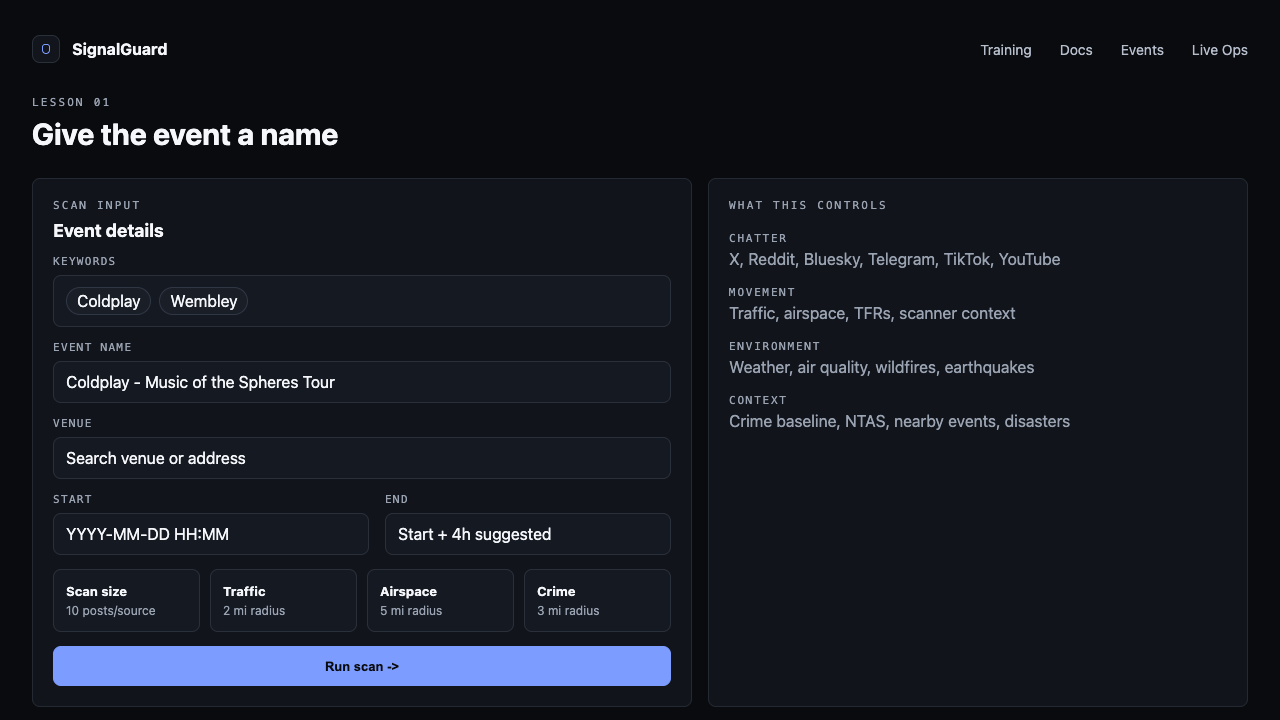Screen dimensions: 1280x720
Task: Click 'X, Reddit, Bluesky, Telegram, TikTok, YouTube' text
Action: tap(895, 259)
